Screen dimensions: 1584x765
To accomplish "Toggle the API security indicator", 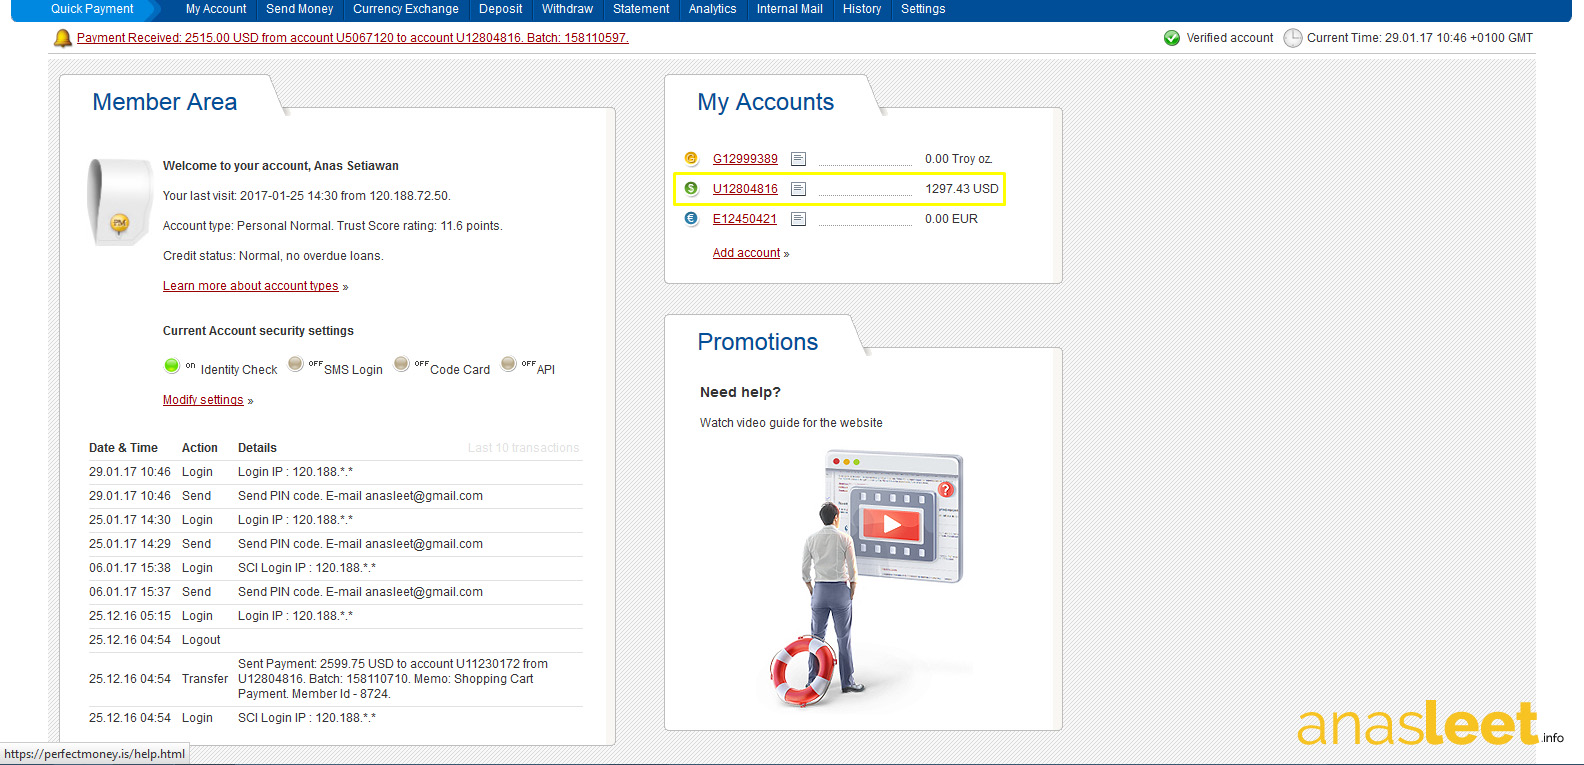I will tap(508, 364).
